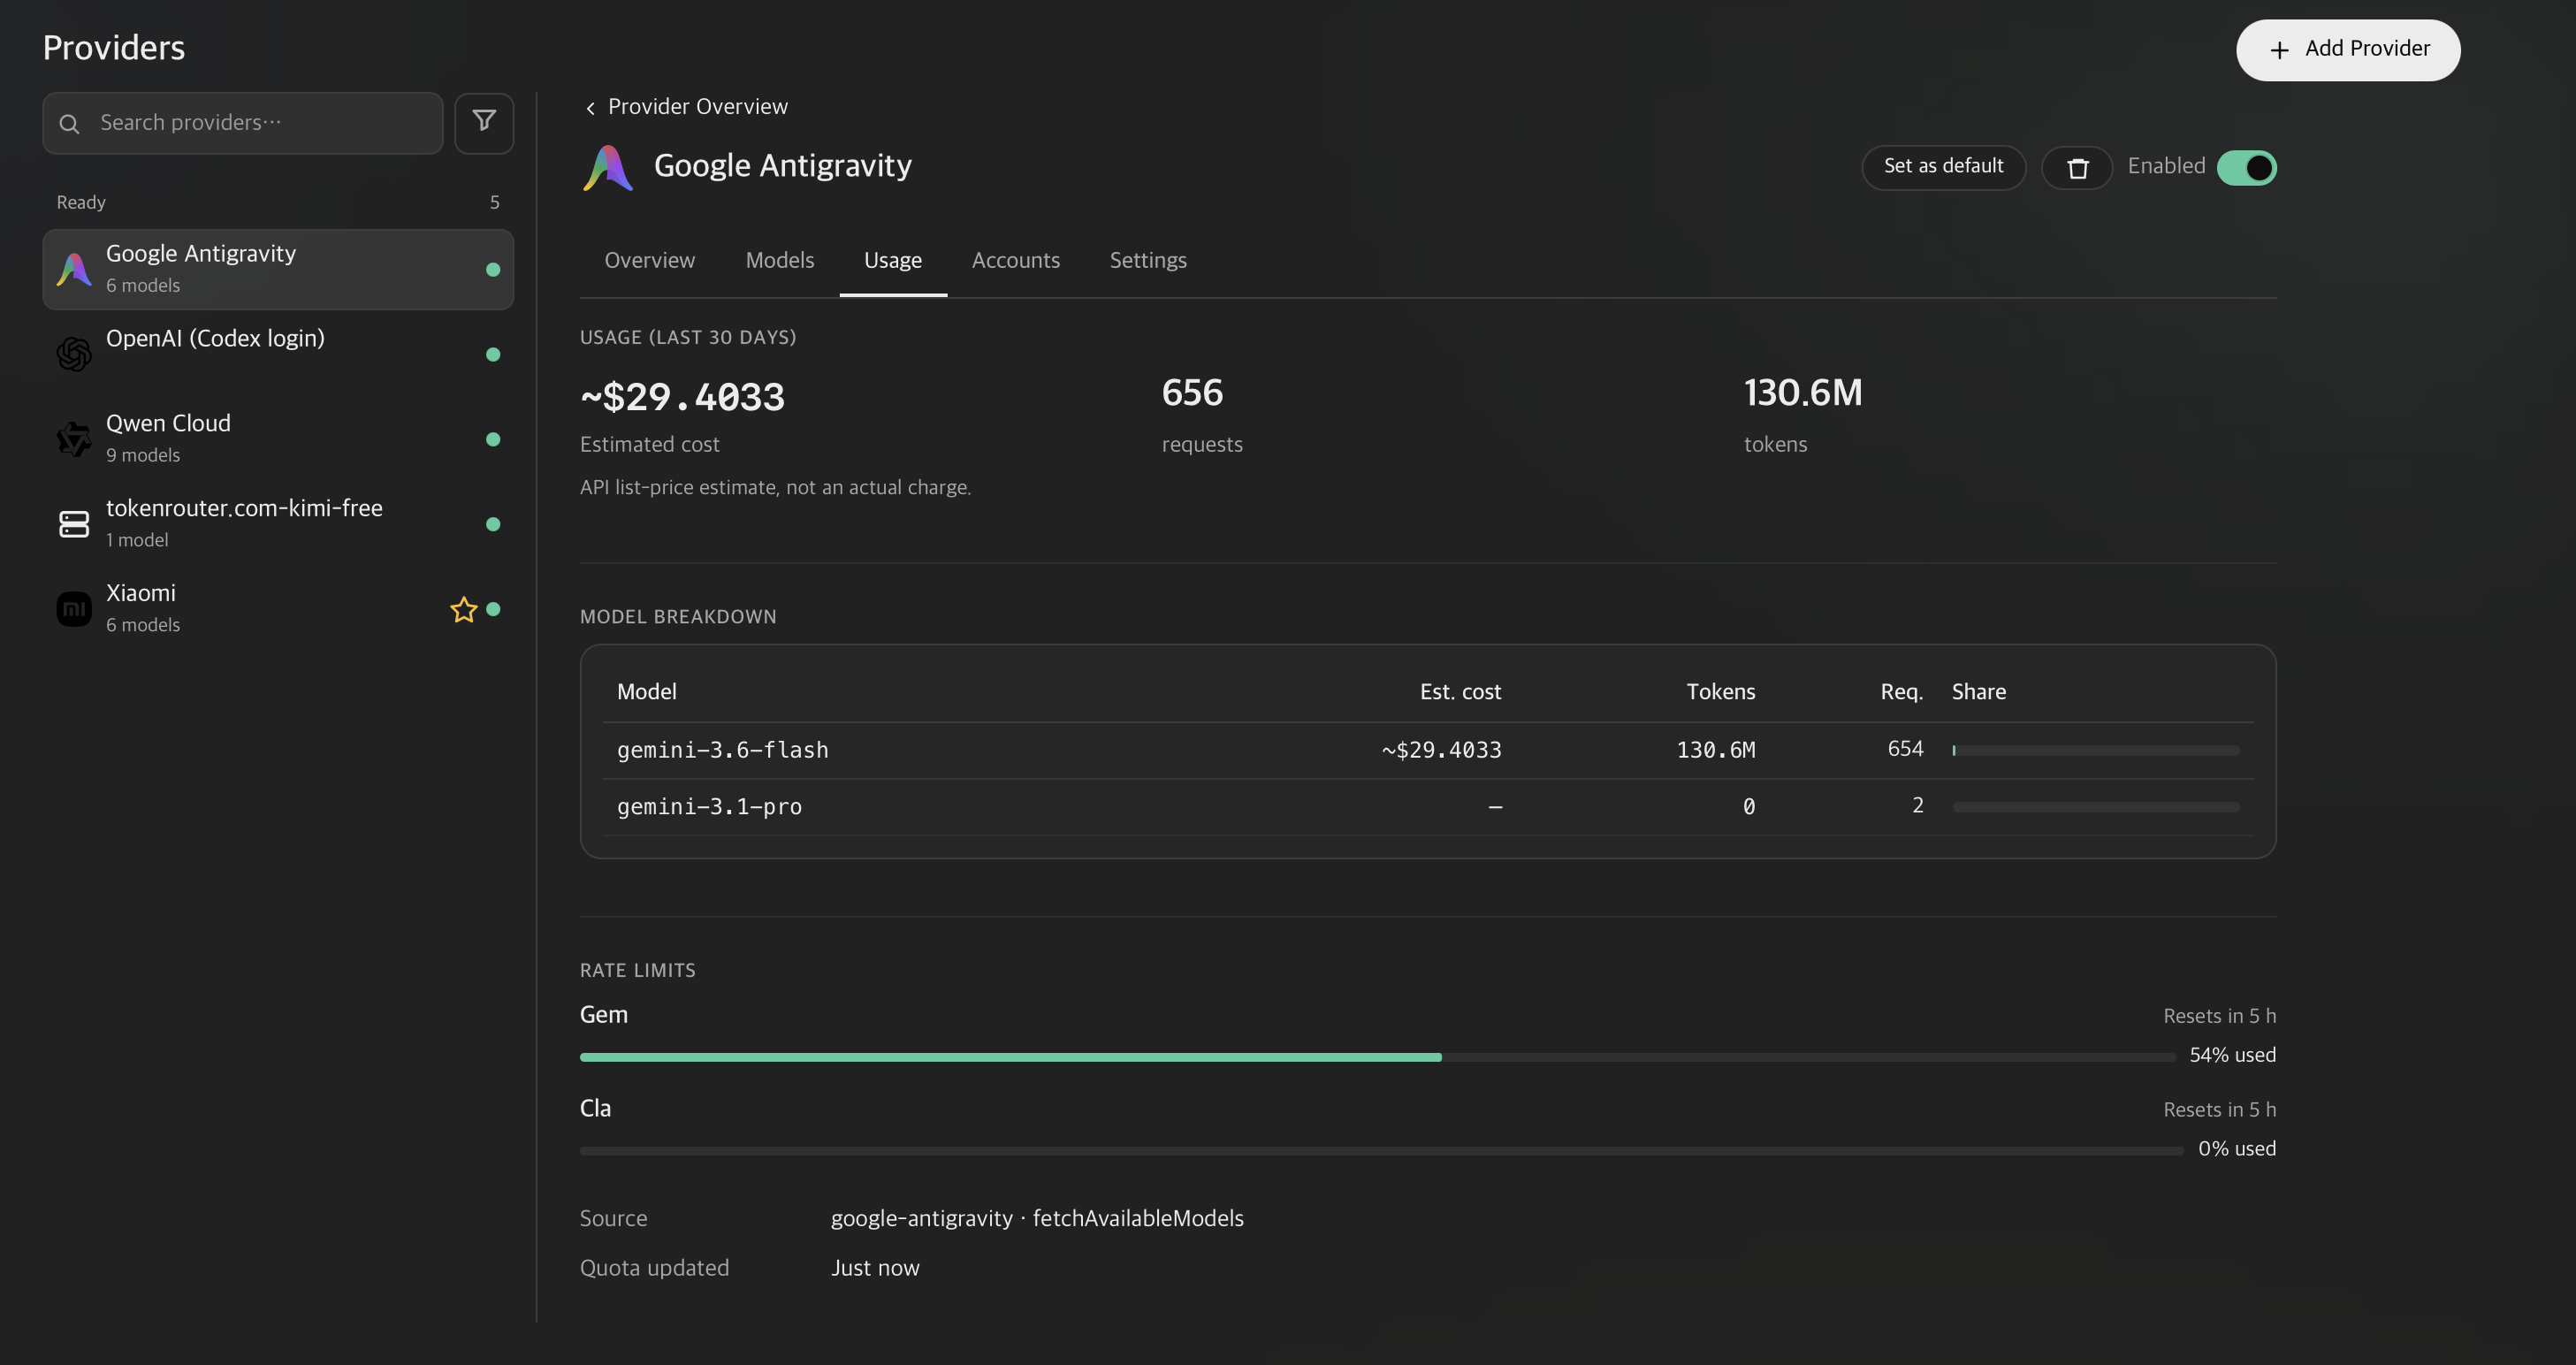This screenshot has width=2576, height=1365.
Task: Select Xiaomi provider
Action: pyautogui.click(x=278, y=609)
